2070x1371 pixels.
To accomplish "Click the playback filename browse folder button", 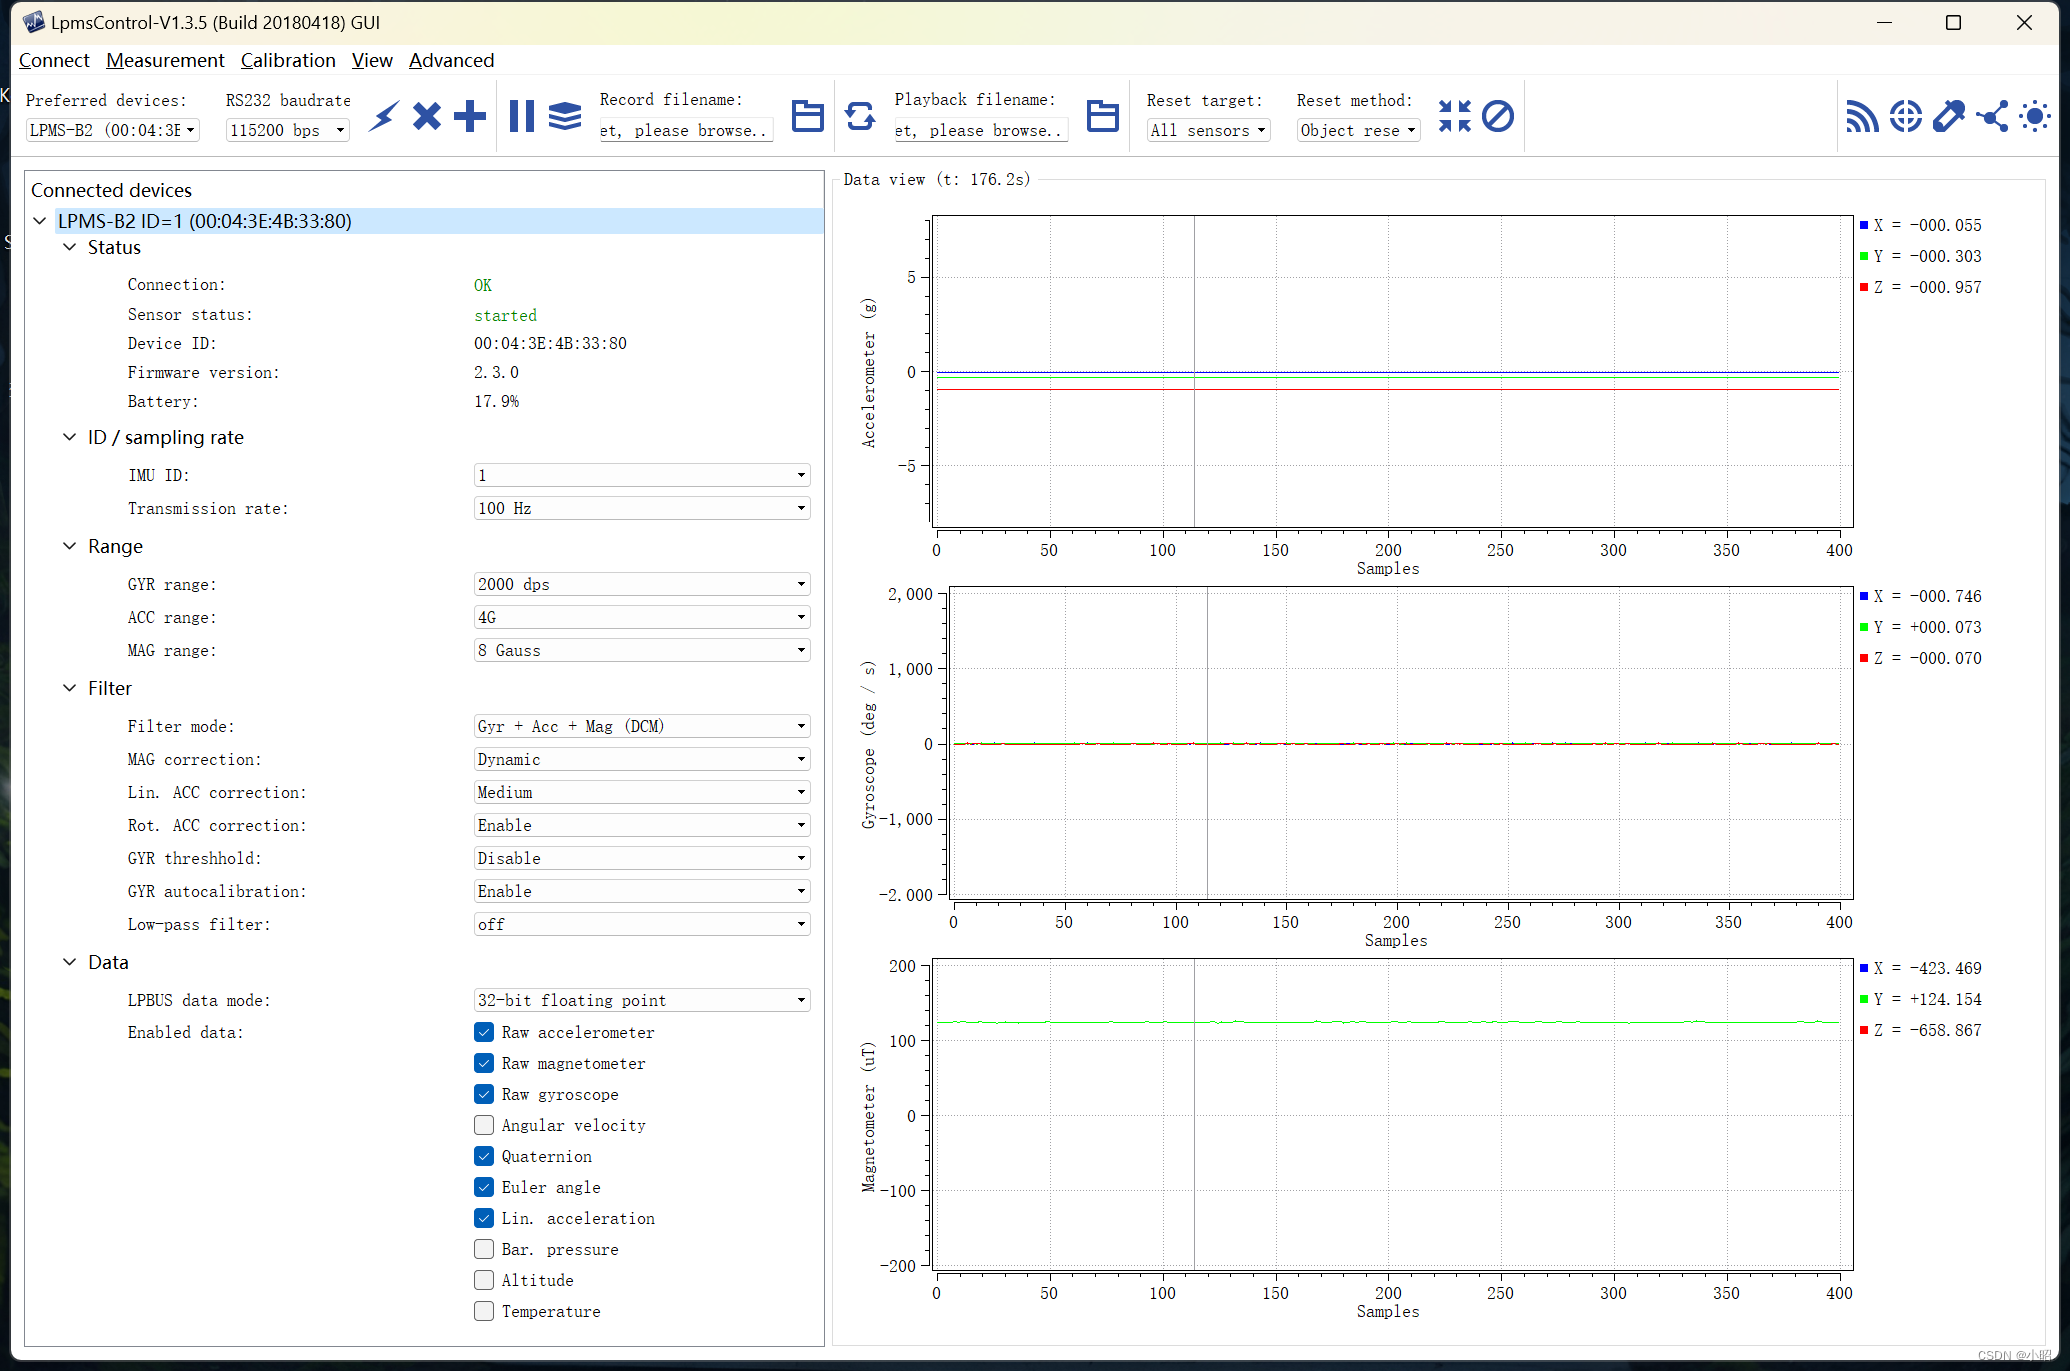I will pyautogui.click(x=1102, y=116).
